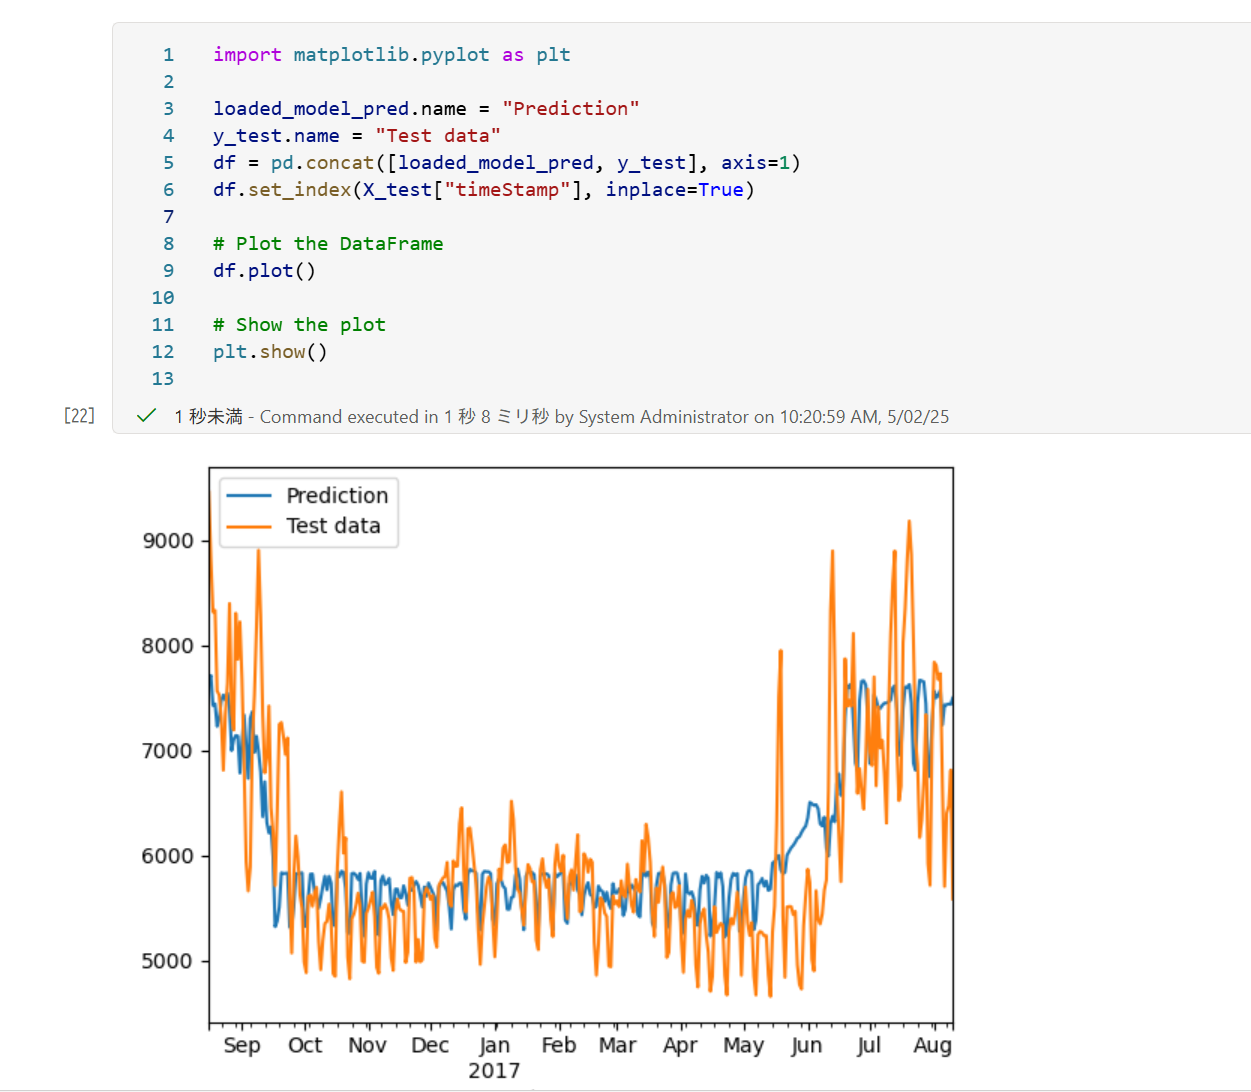Click the 6000 y-axis tick label
1251x1092 pixels.
tap(167, 856)
